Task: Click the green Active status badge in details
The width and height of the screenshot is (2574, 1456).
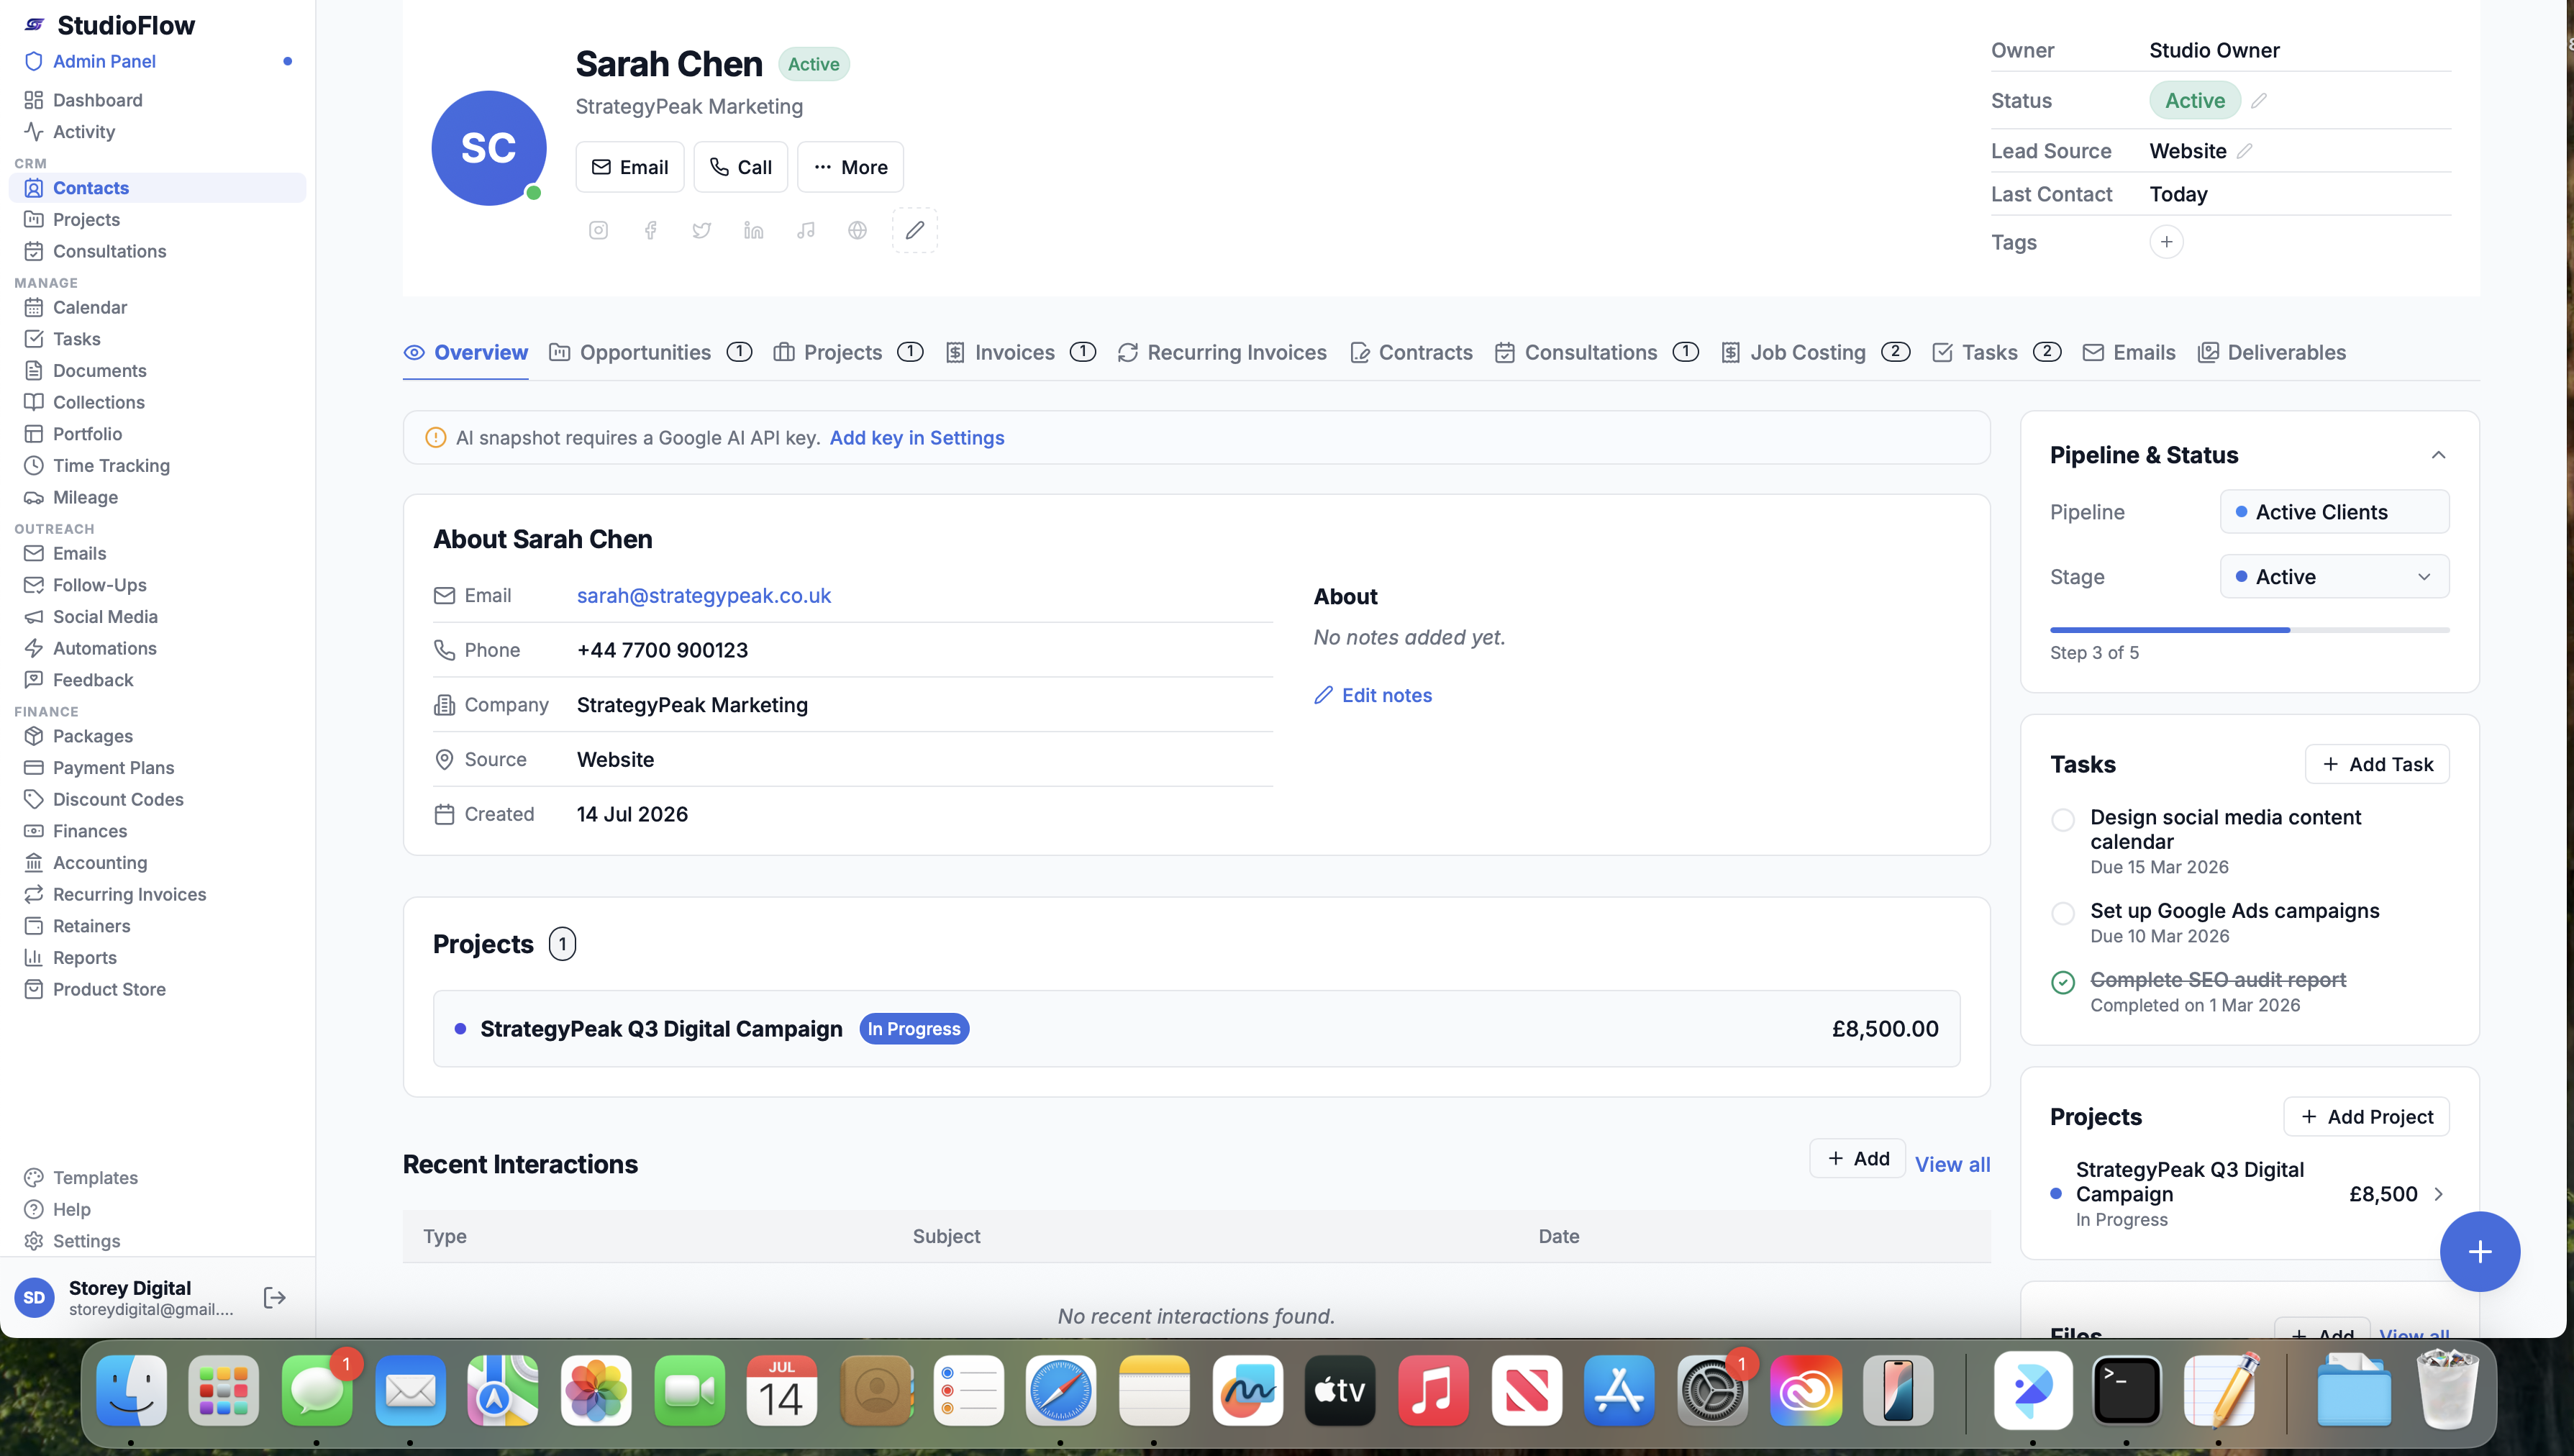Action: (2195, 101)
